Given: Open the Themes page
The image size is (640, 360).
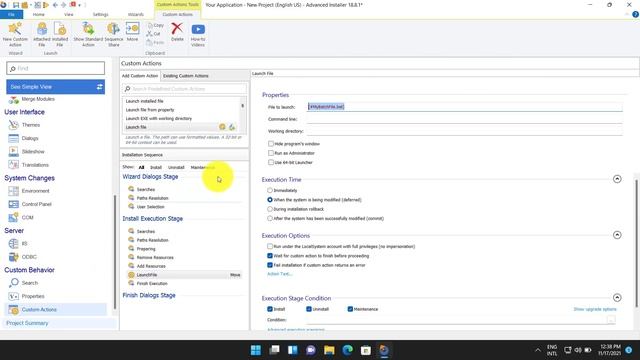Looking at the screenshot, I should coord(31,125).
